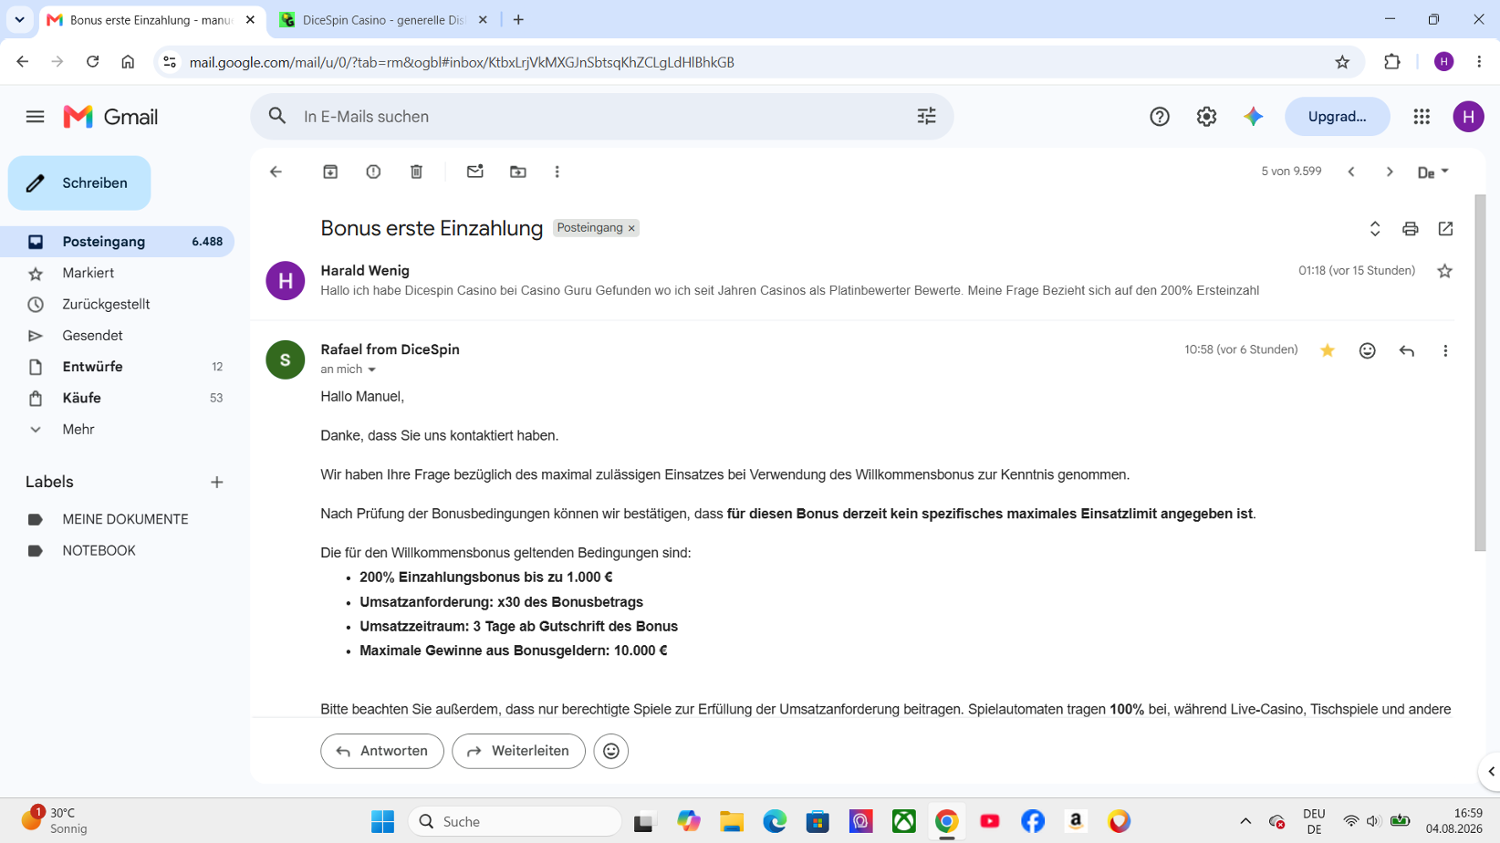Open the toolbar's three-dot more menu
Viewport: 1500px width, 843px height.
(557, 172)
